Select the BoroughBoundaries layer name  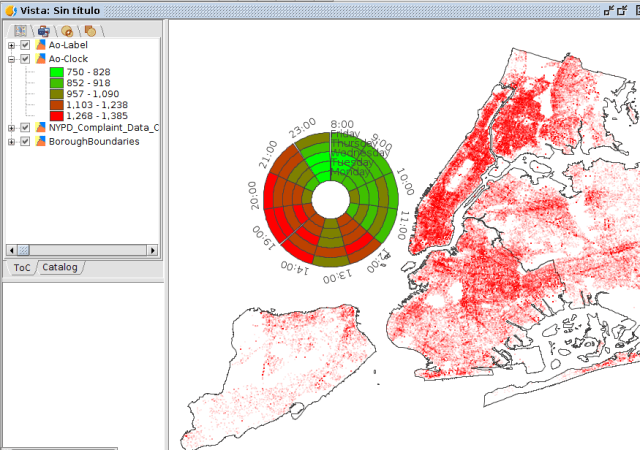93,142
